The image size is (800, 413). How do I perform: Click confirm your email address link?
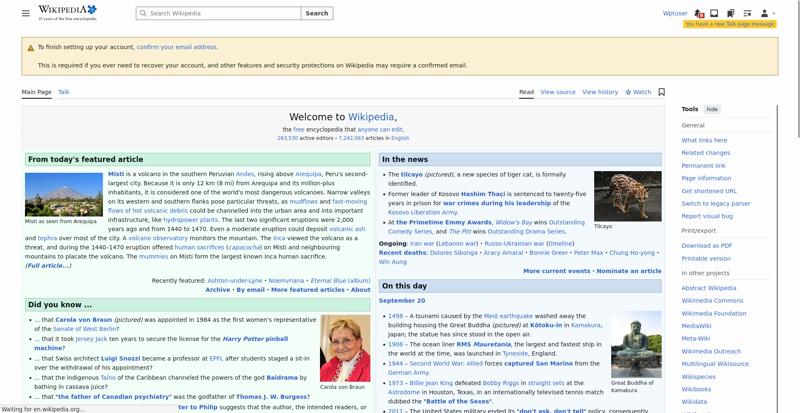pyautogui.click(x=177, y=47)
